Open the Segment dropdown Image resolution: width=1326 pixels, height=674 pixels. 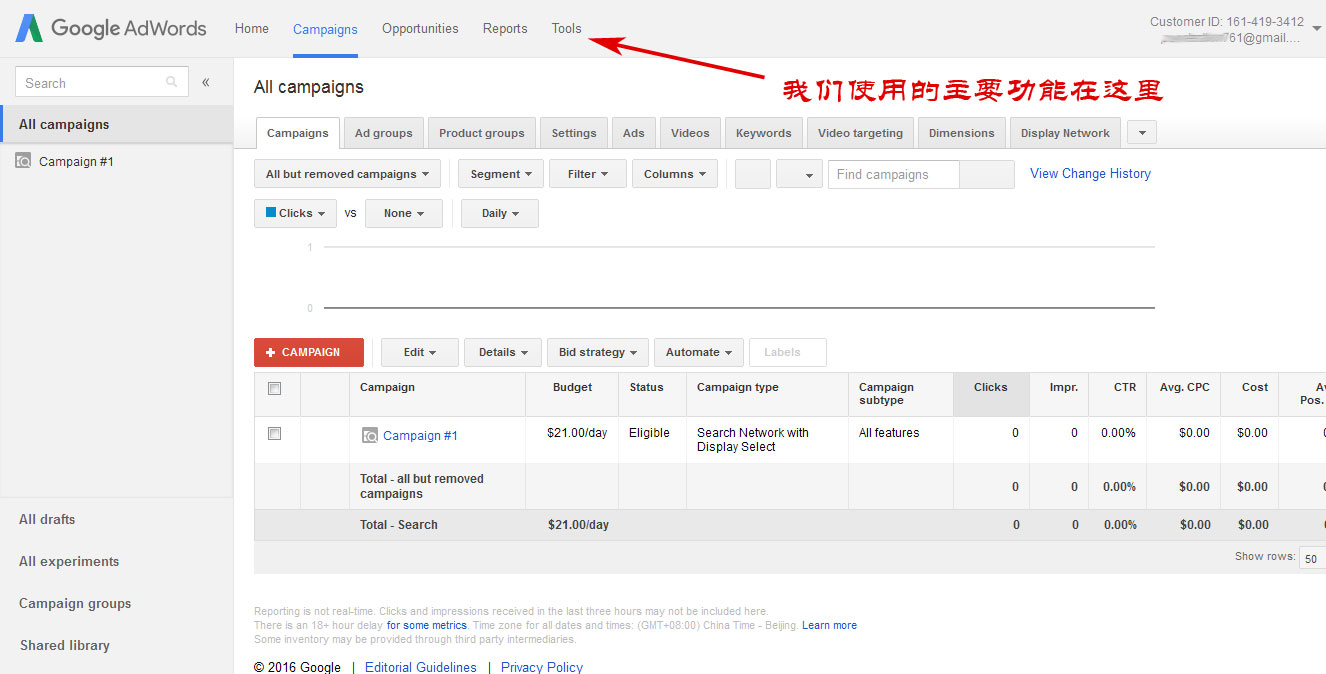click(501, 174)
